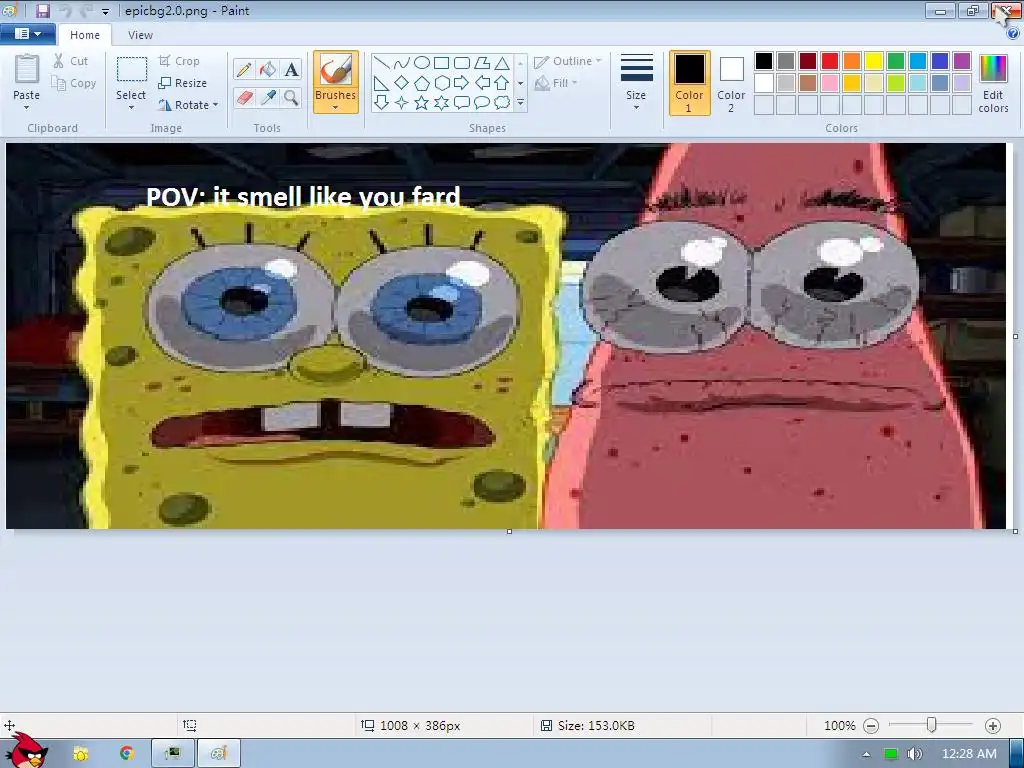Open Chrome from the taskbar
The width and height of the screenshot is (1024, 768).
click(127, 754)
